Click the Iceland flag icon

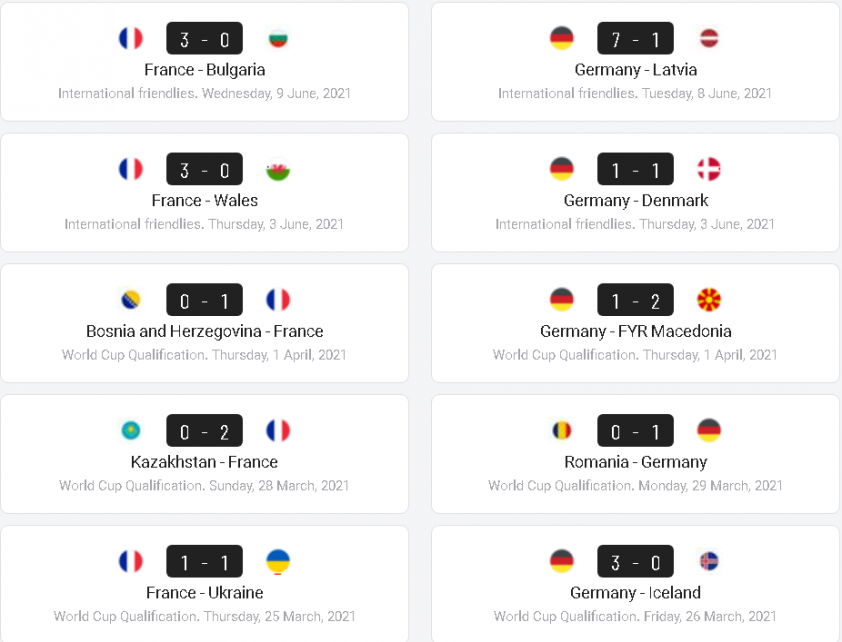click(x=709, y=562)
